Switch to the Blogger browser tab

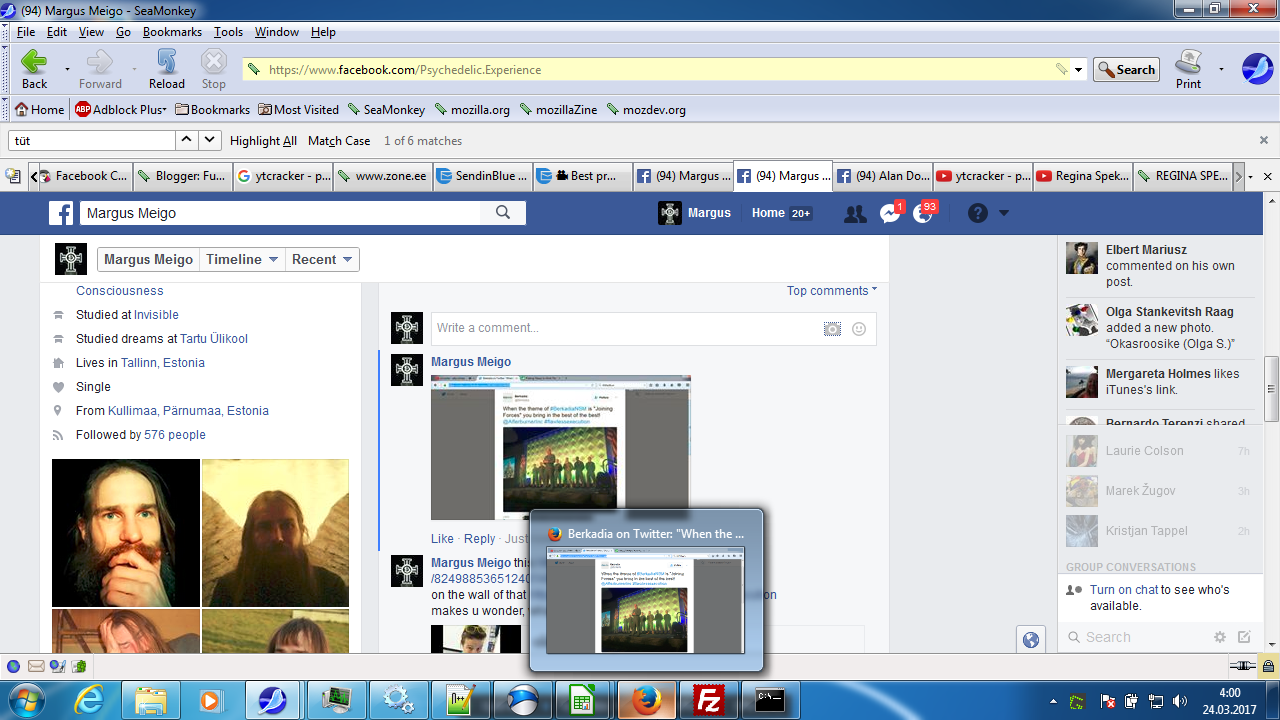(183, 176)
